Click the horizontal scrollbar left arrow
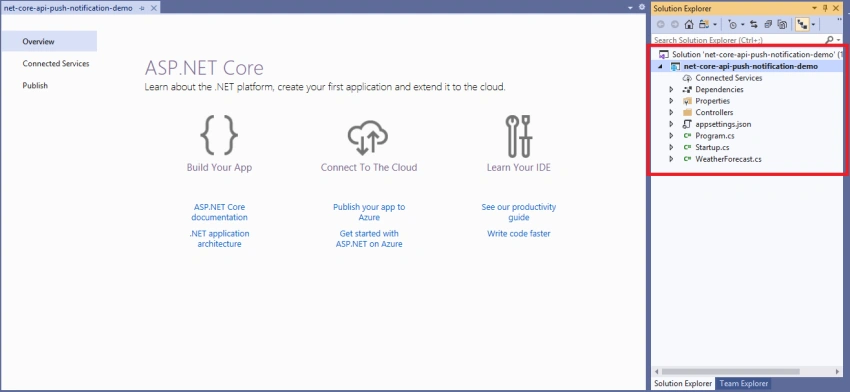This screenshot has height=392, width=850. (657, 372)
